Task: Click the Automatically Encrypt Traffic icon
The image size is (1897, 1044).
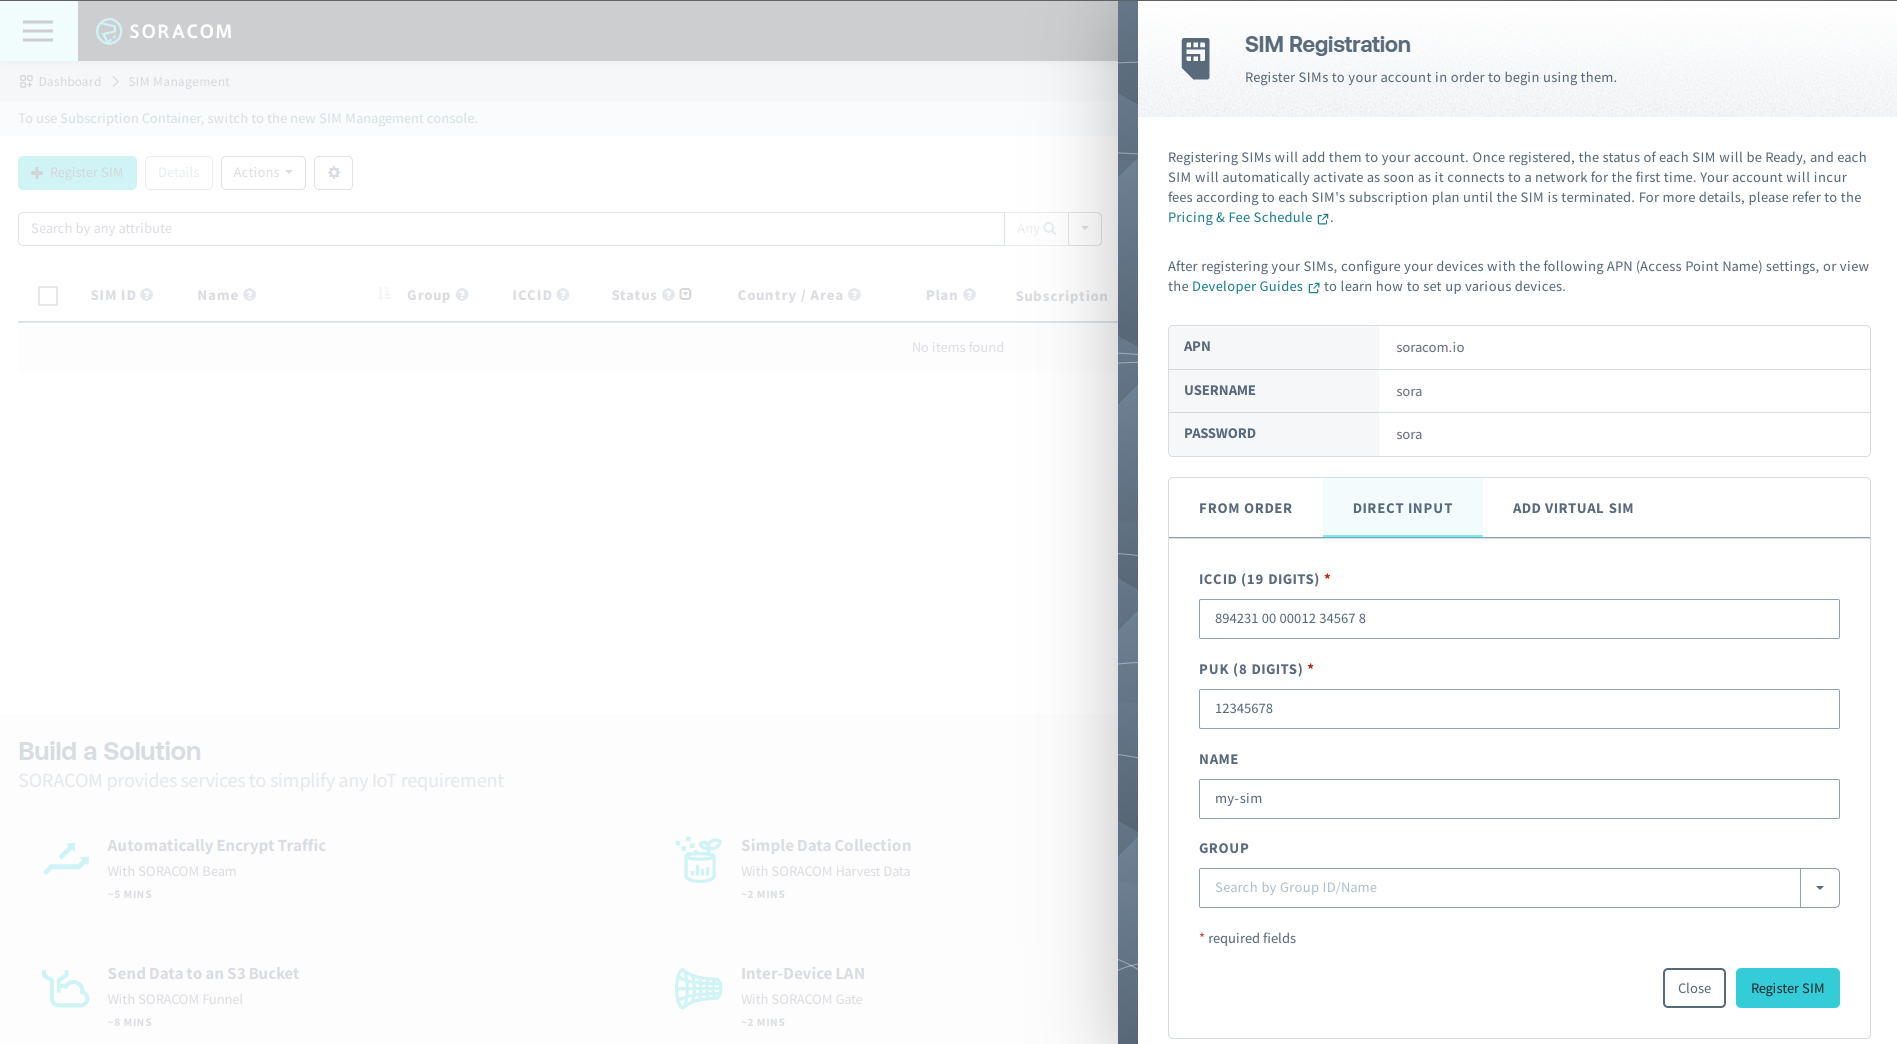Action: click(x=67, y=859)
